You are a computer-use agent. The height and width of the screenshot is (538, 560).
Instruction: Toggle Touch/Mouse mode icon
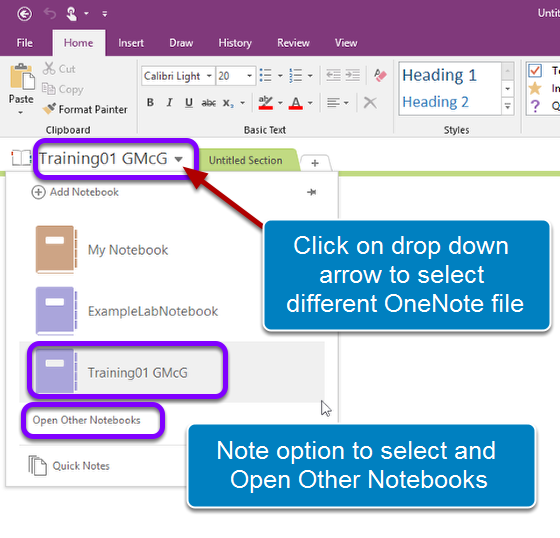tap(71, 14)
